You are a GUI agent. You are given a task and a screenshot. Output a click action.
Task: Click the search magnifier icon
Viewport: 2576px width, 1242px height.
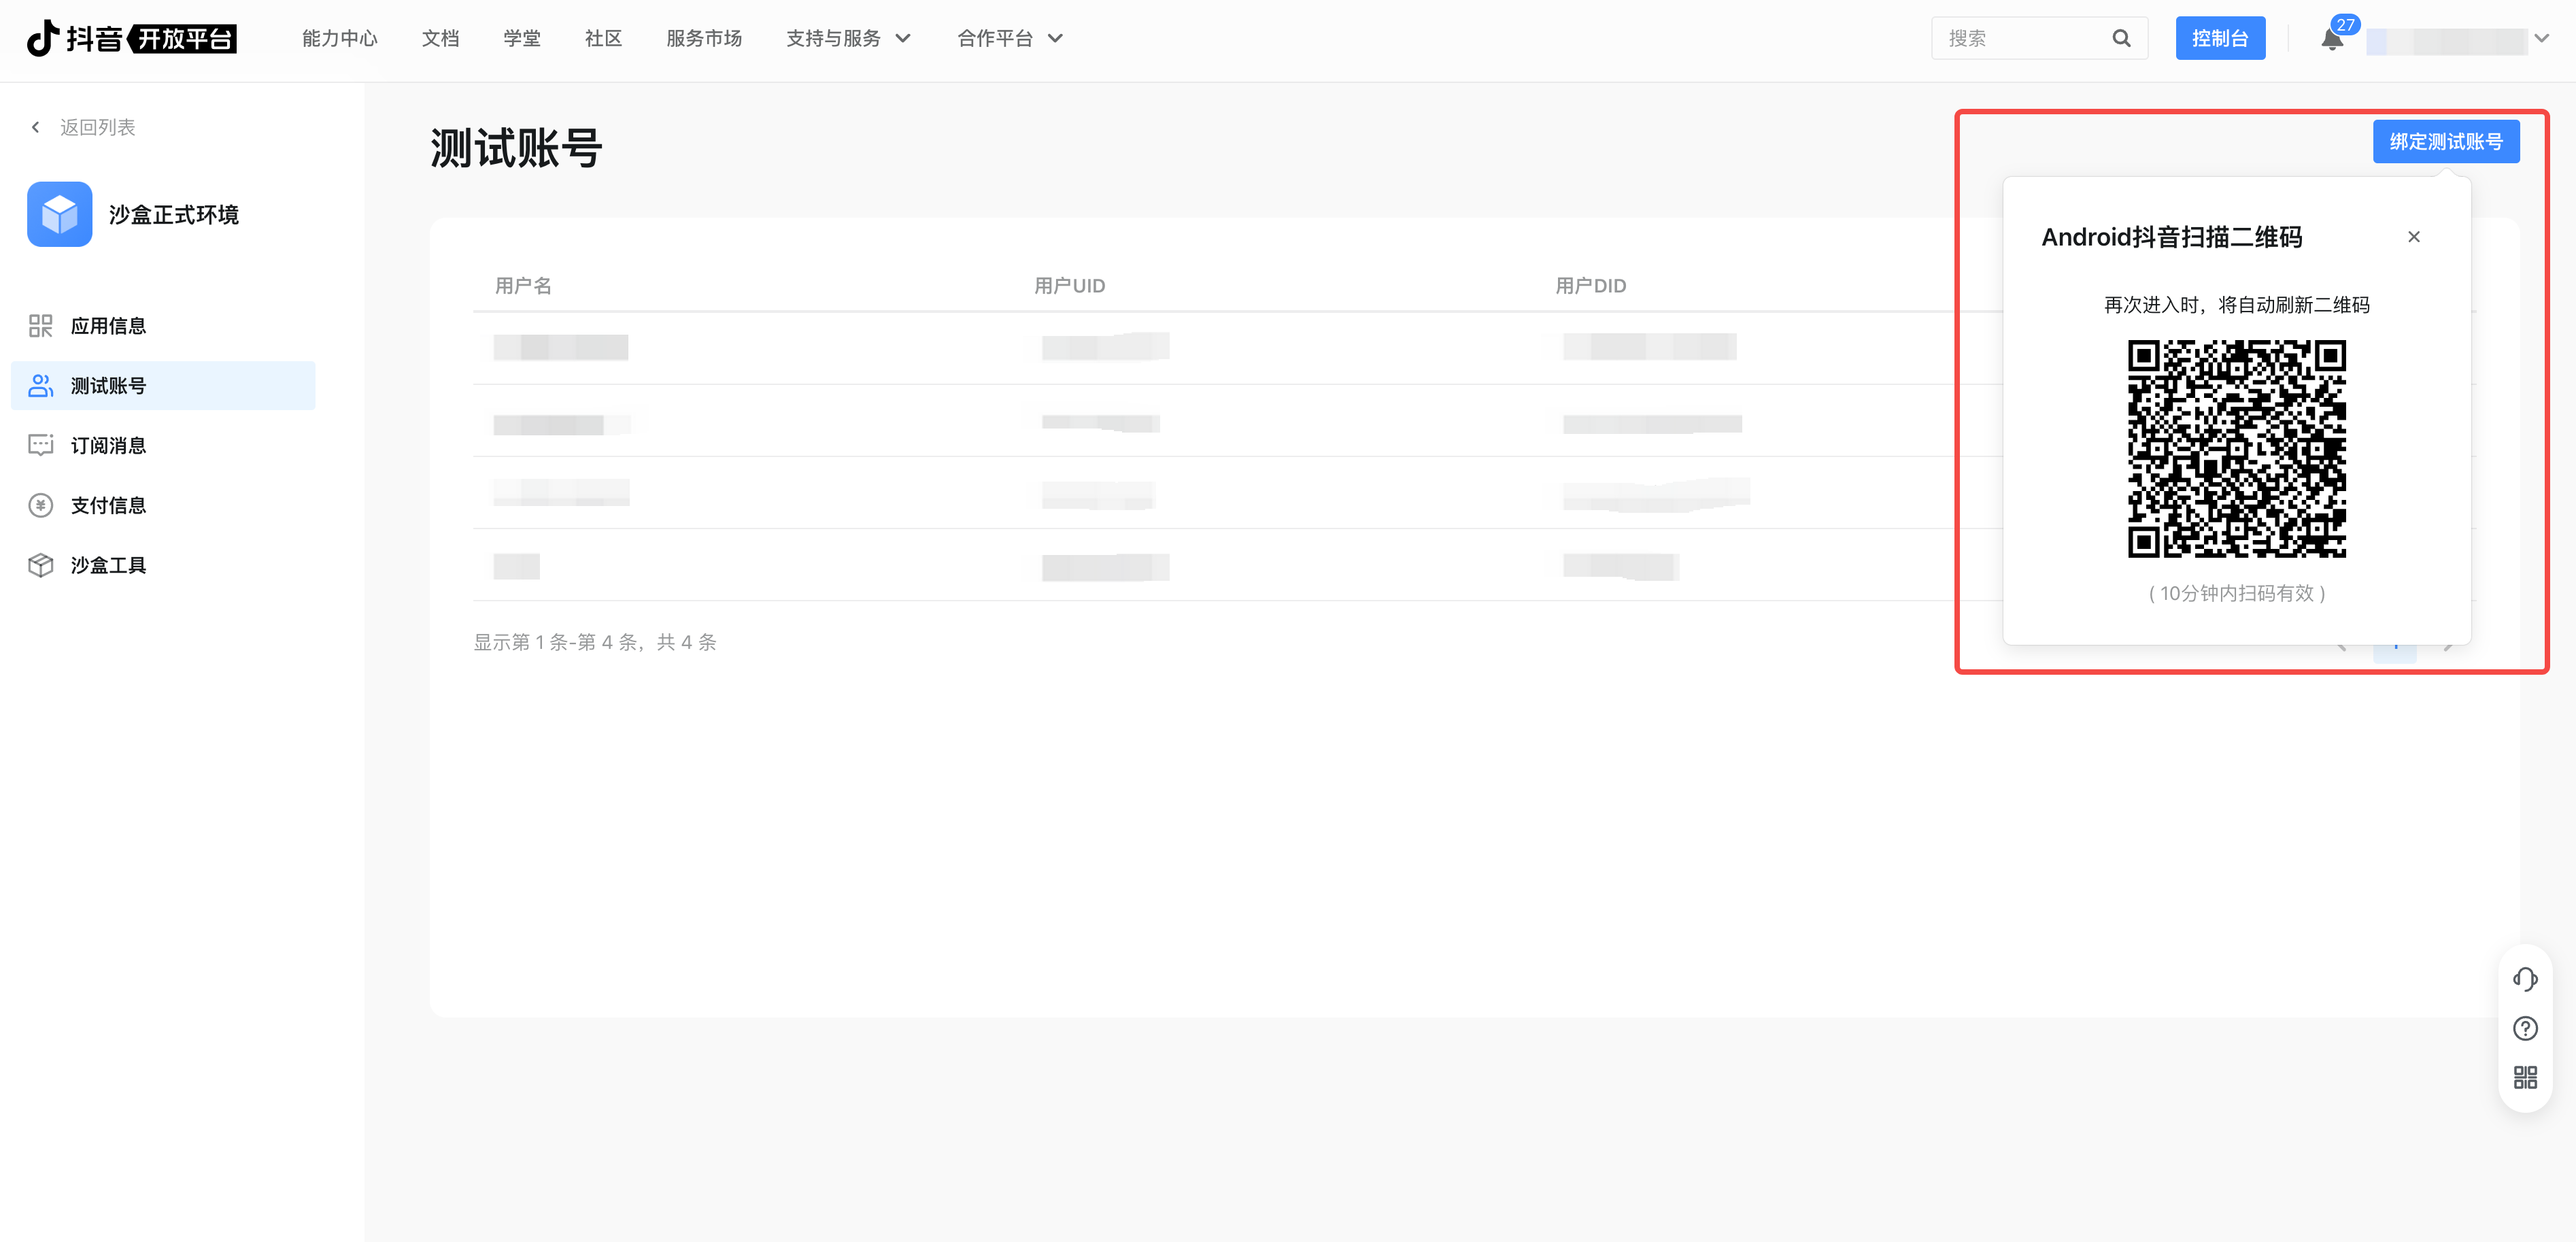pos(2121,38)
